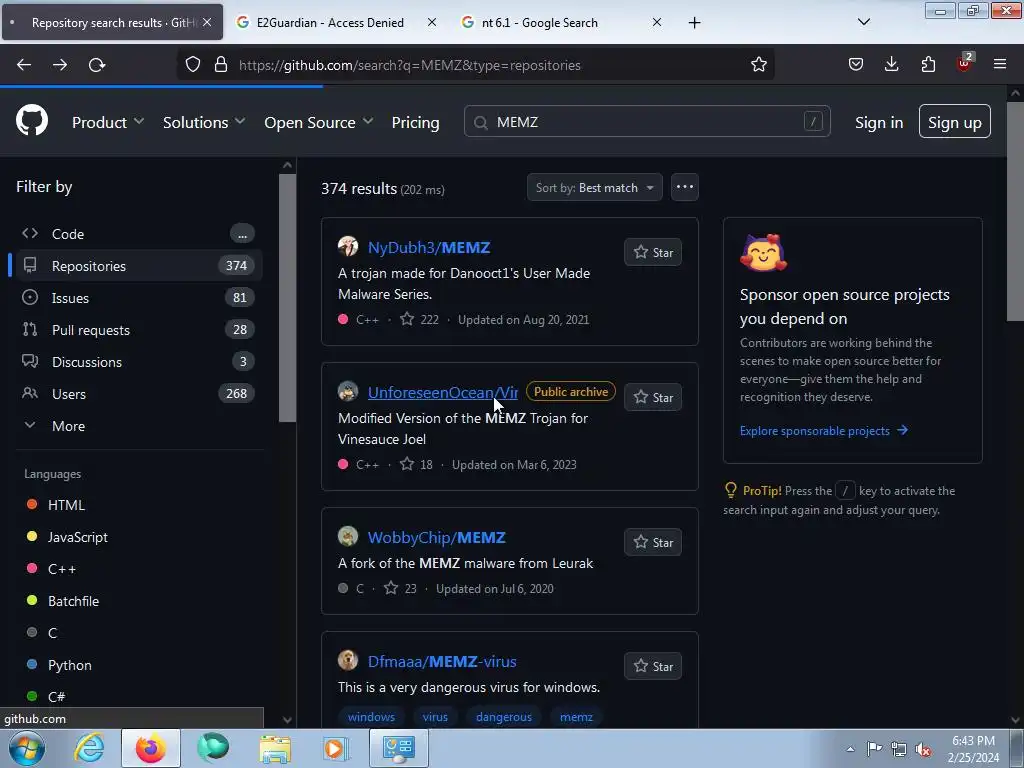Click the GitHub logo home icon

click(32, 121)
